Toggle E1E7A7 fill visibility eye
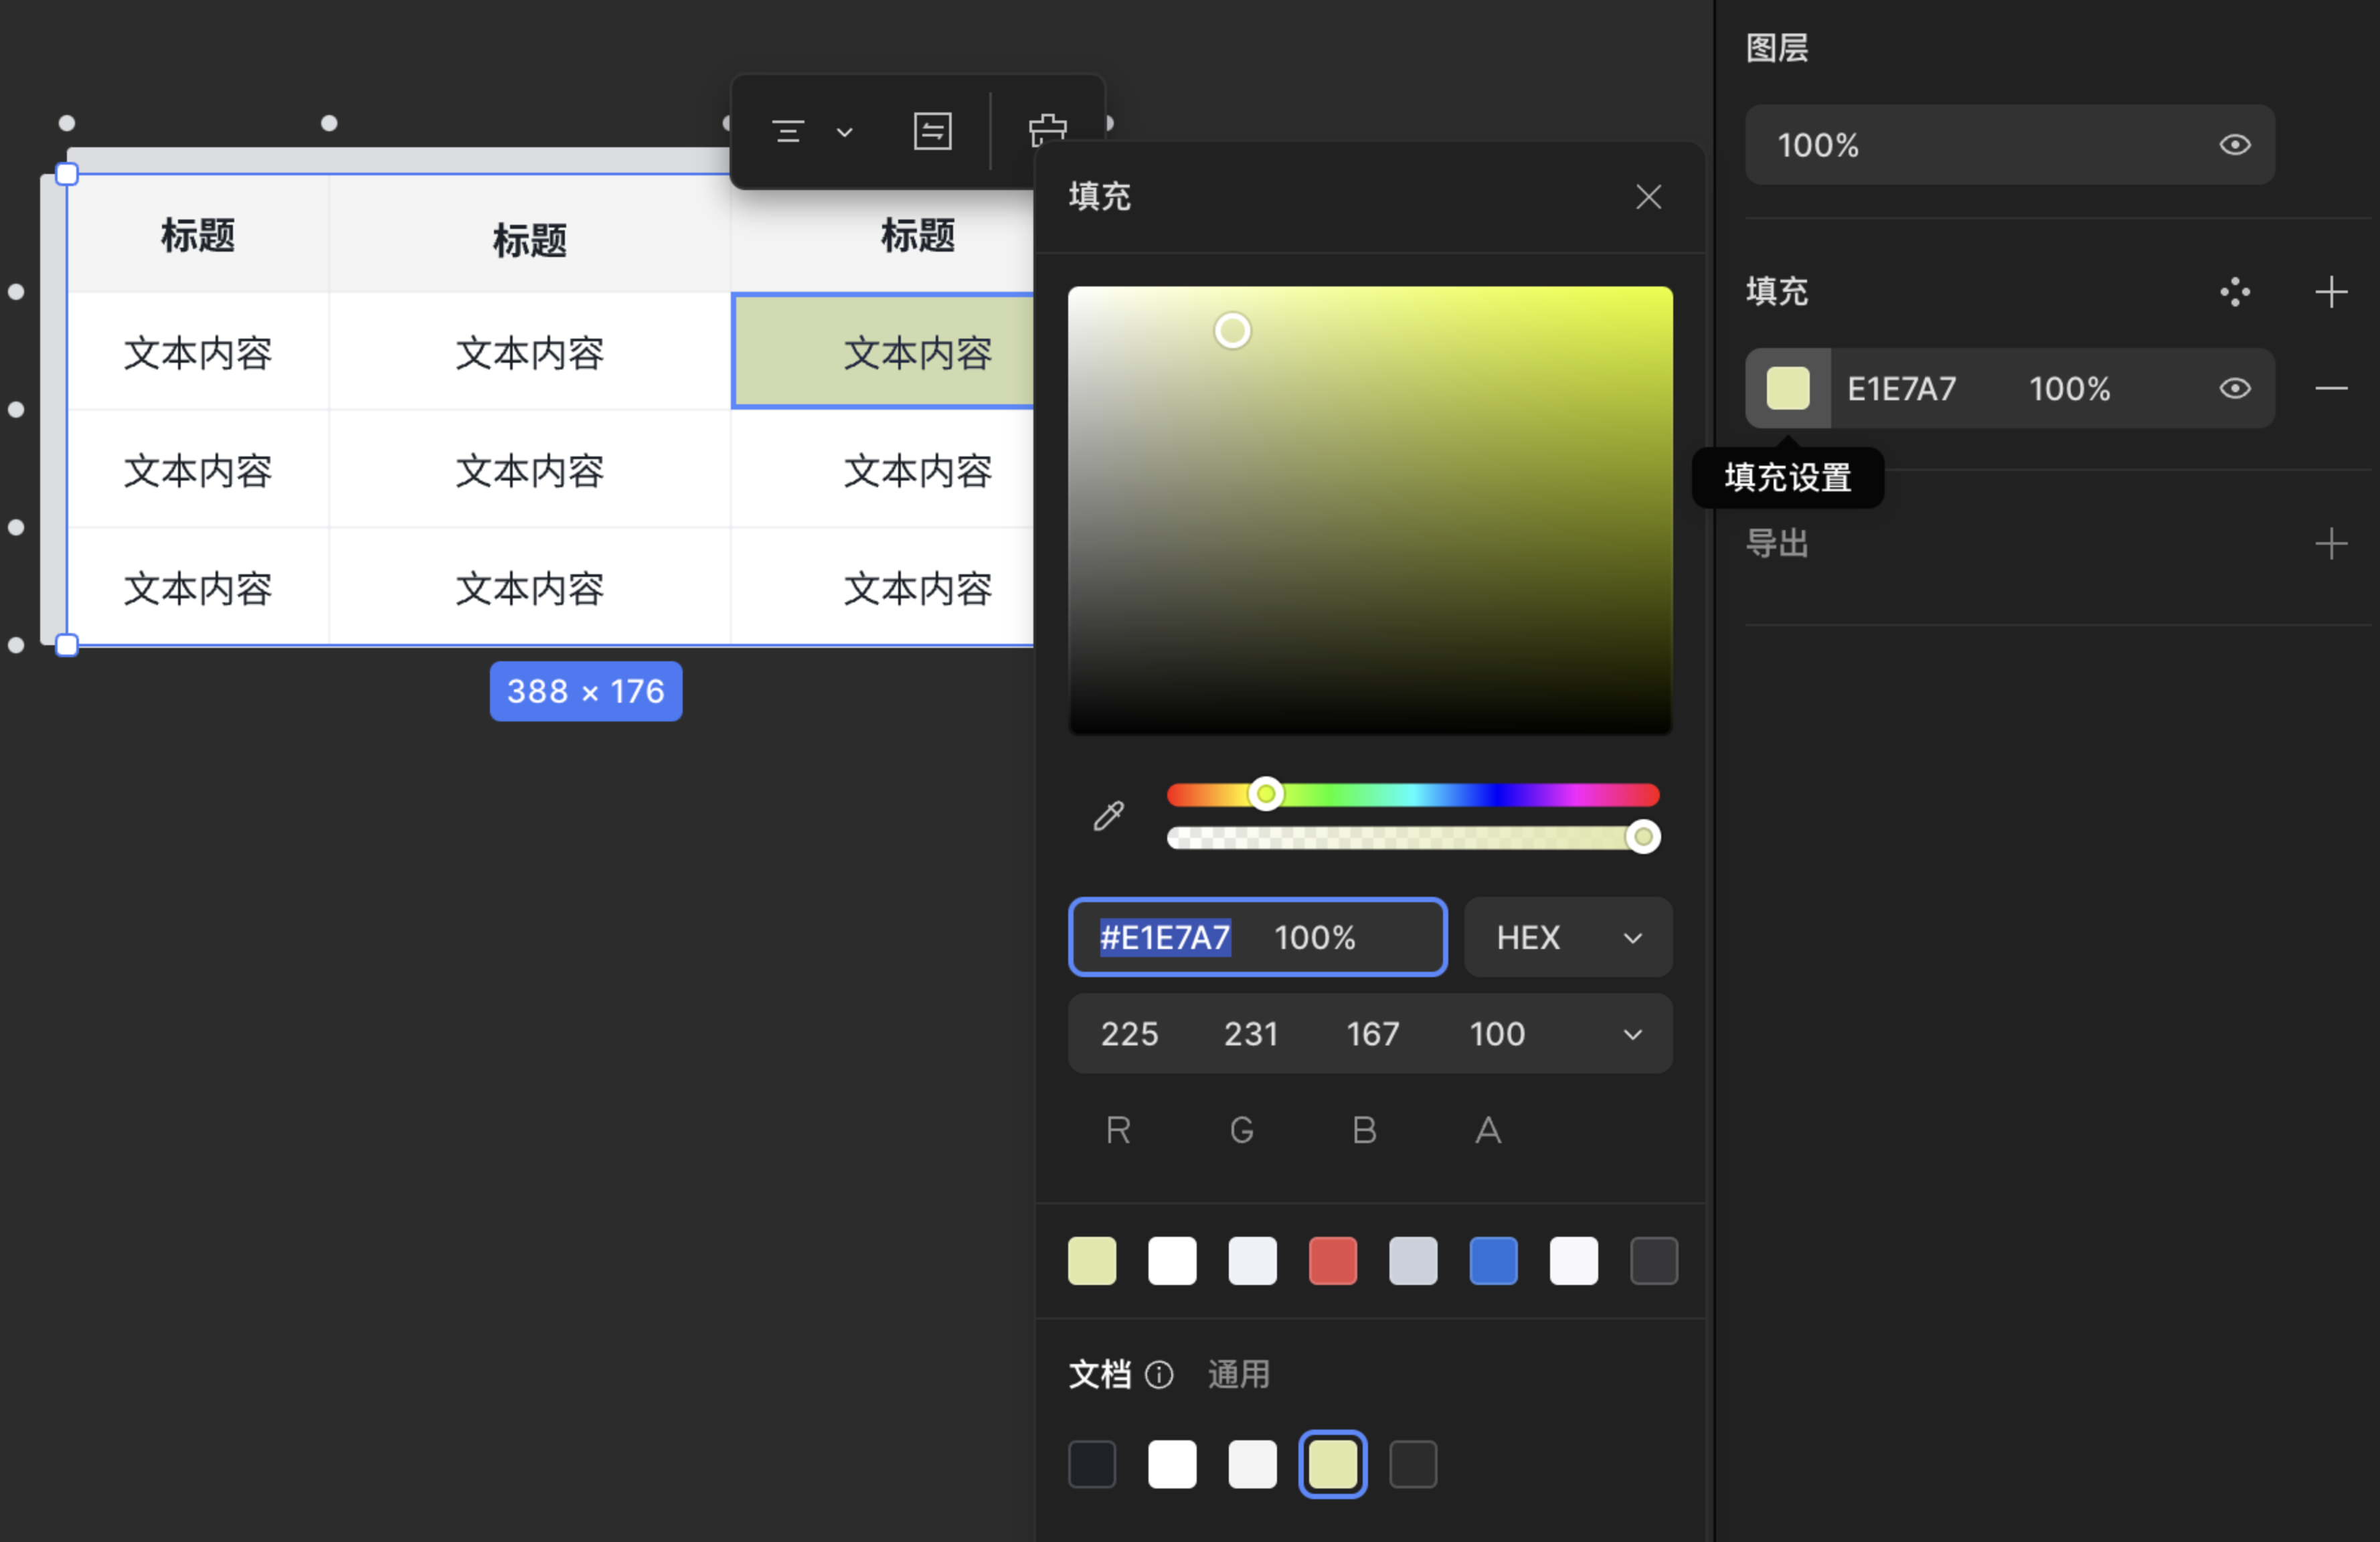The width and height of the screenshot is (2380, 1542). [2235, 388]
